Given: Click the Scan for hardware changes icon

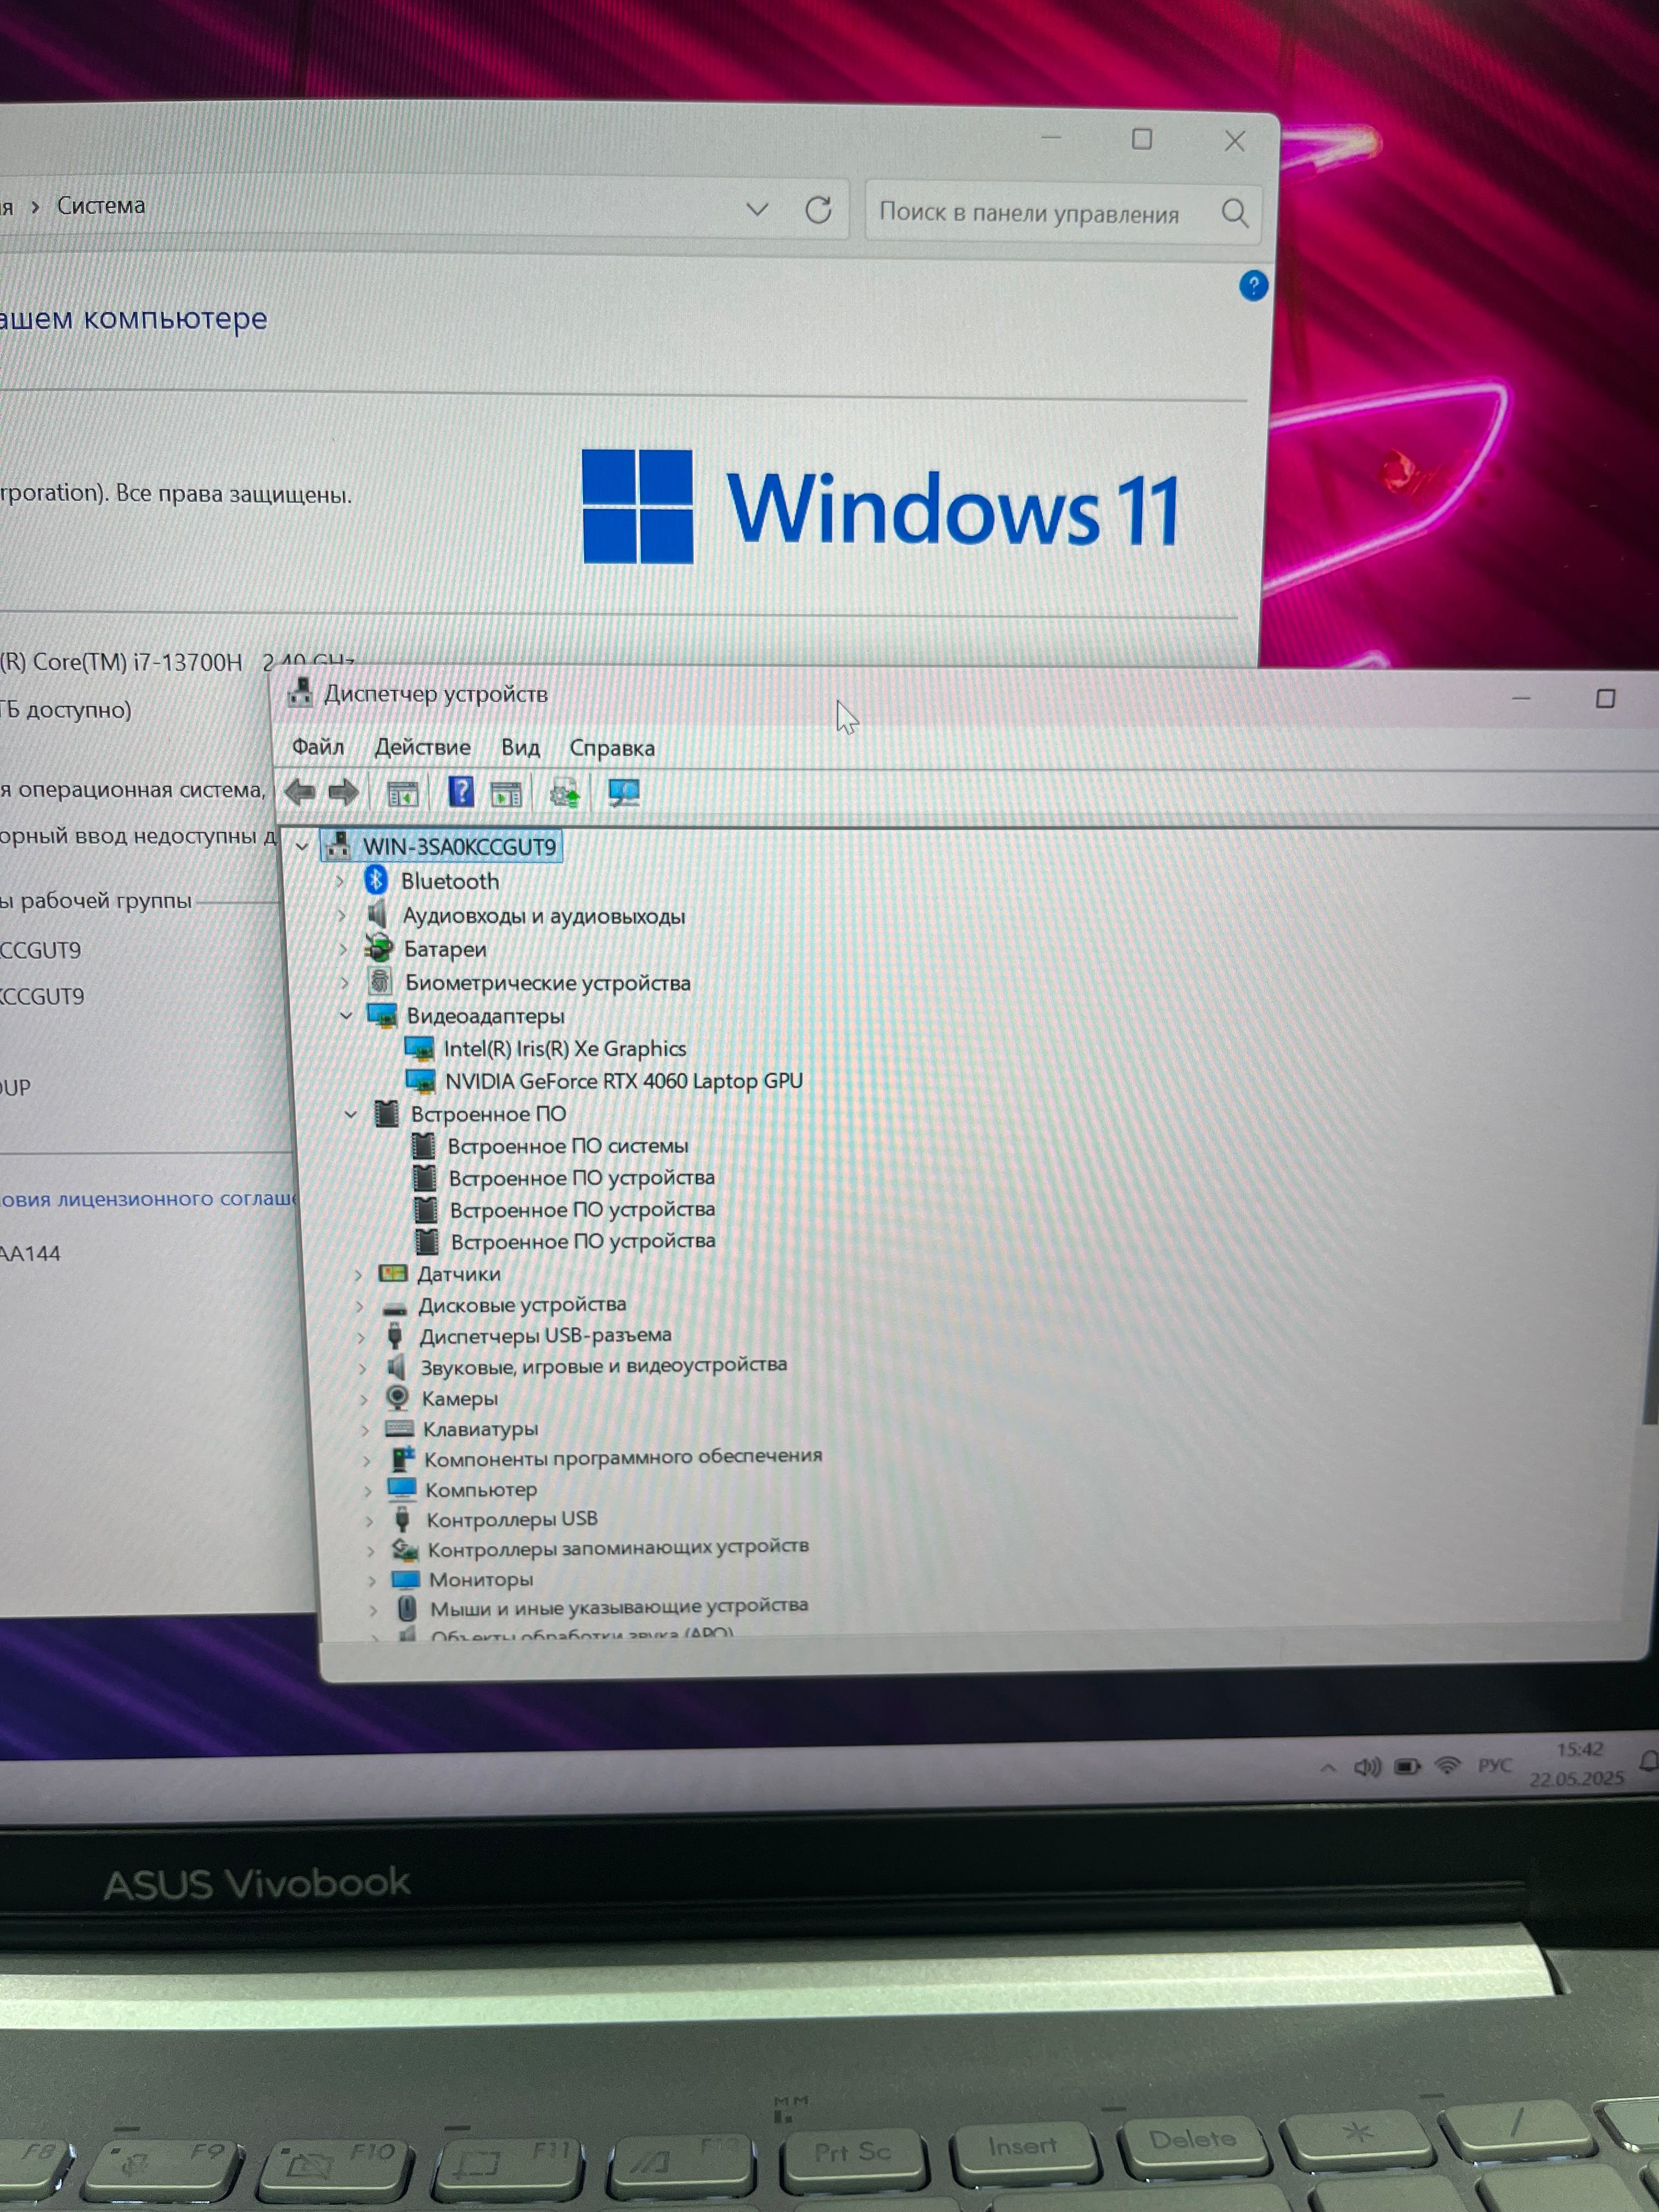Looking at the screenshot, I should click(x=624, y=794).
